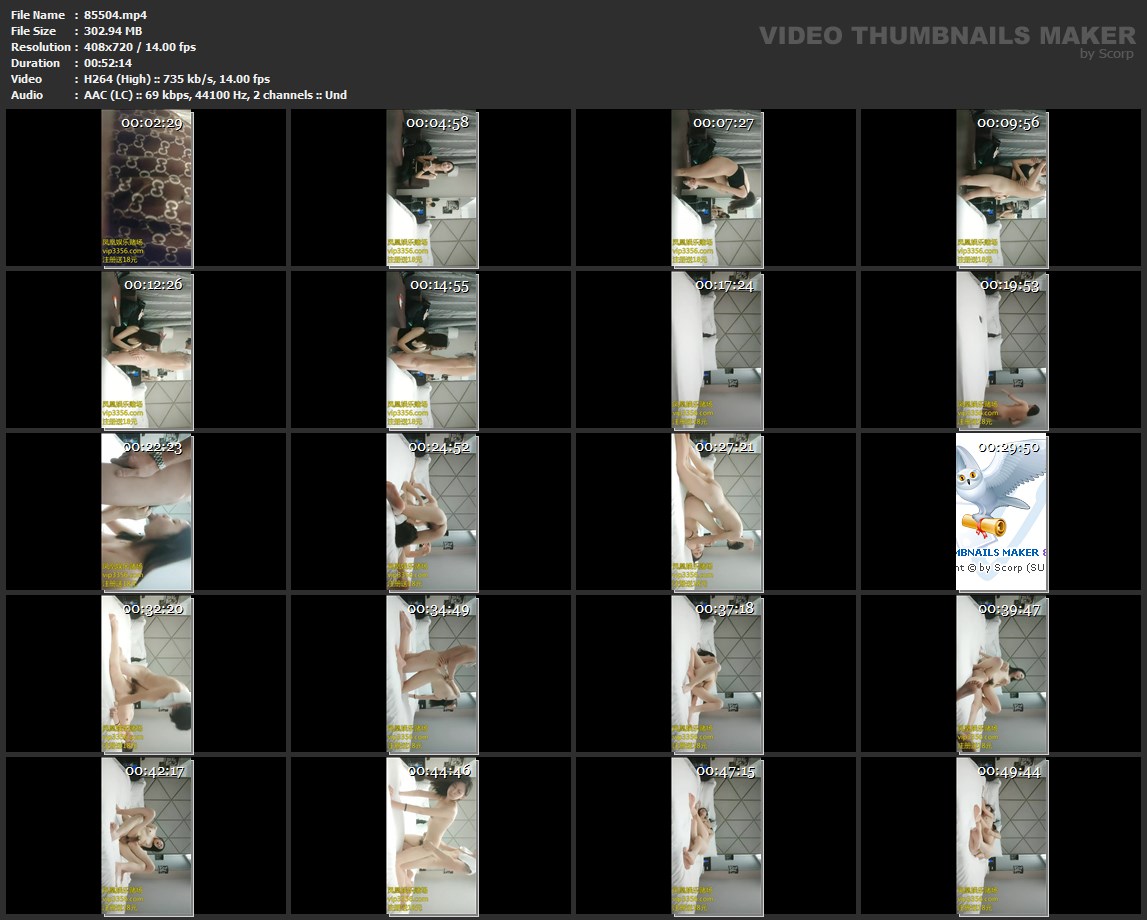Click the Video H264 (High) info line
This screenshot has width=1147, height=920.
(177, 79)
